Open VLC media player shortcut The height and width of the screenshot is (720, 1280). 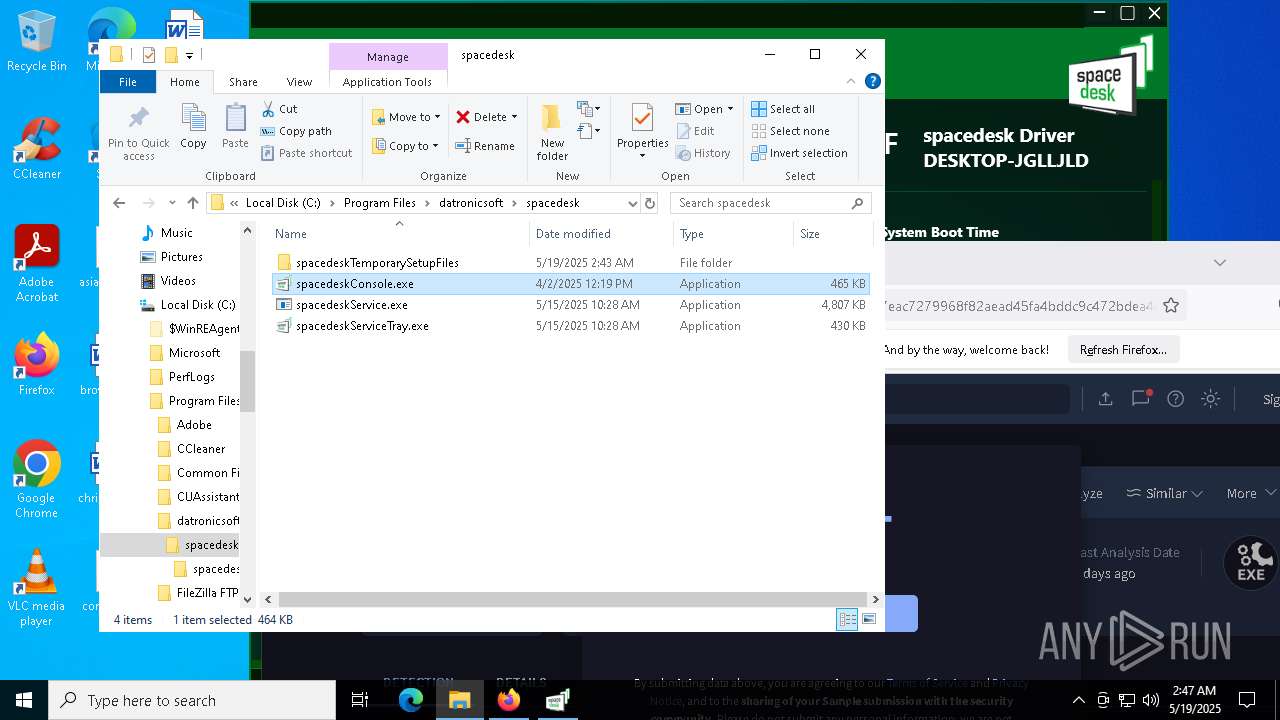(36, 588)
